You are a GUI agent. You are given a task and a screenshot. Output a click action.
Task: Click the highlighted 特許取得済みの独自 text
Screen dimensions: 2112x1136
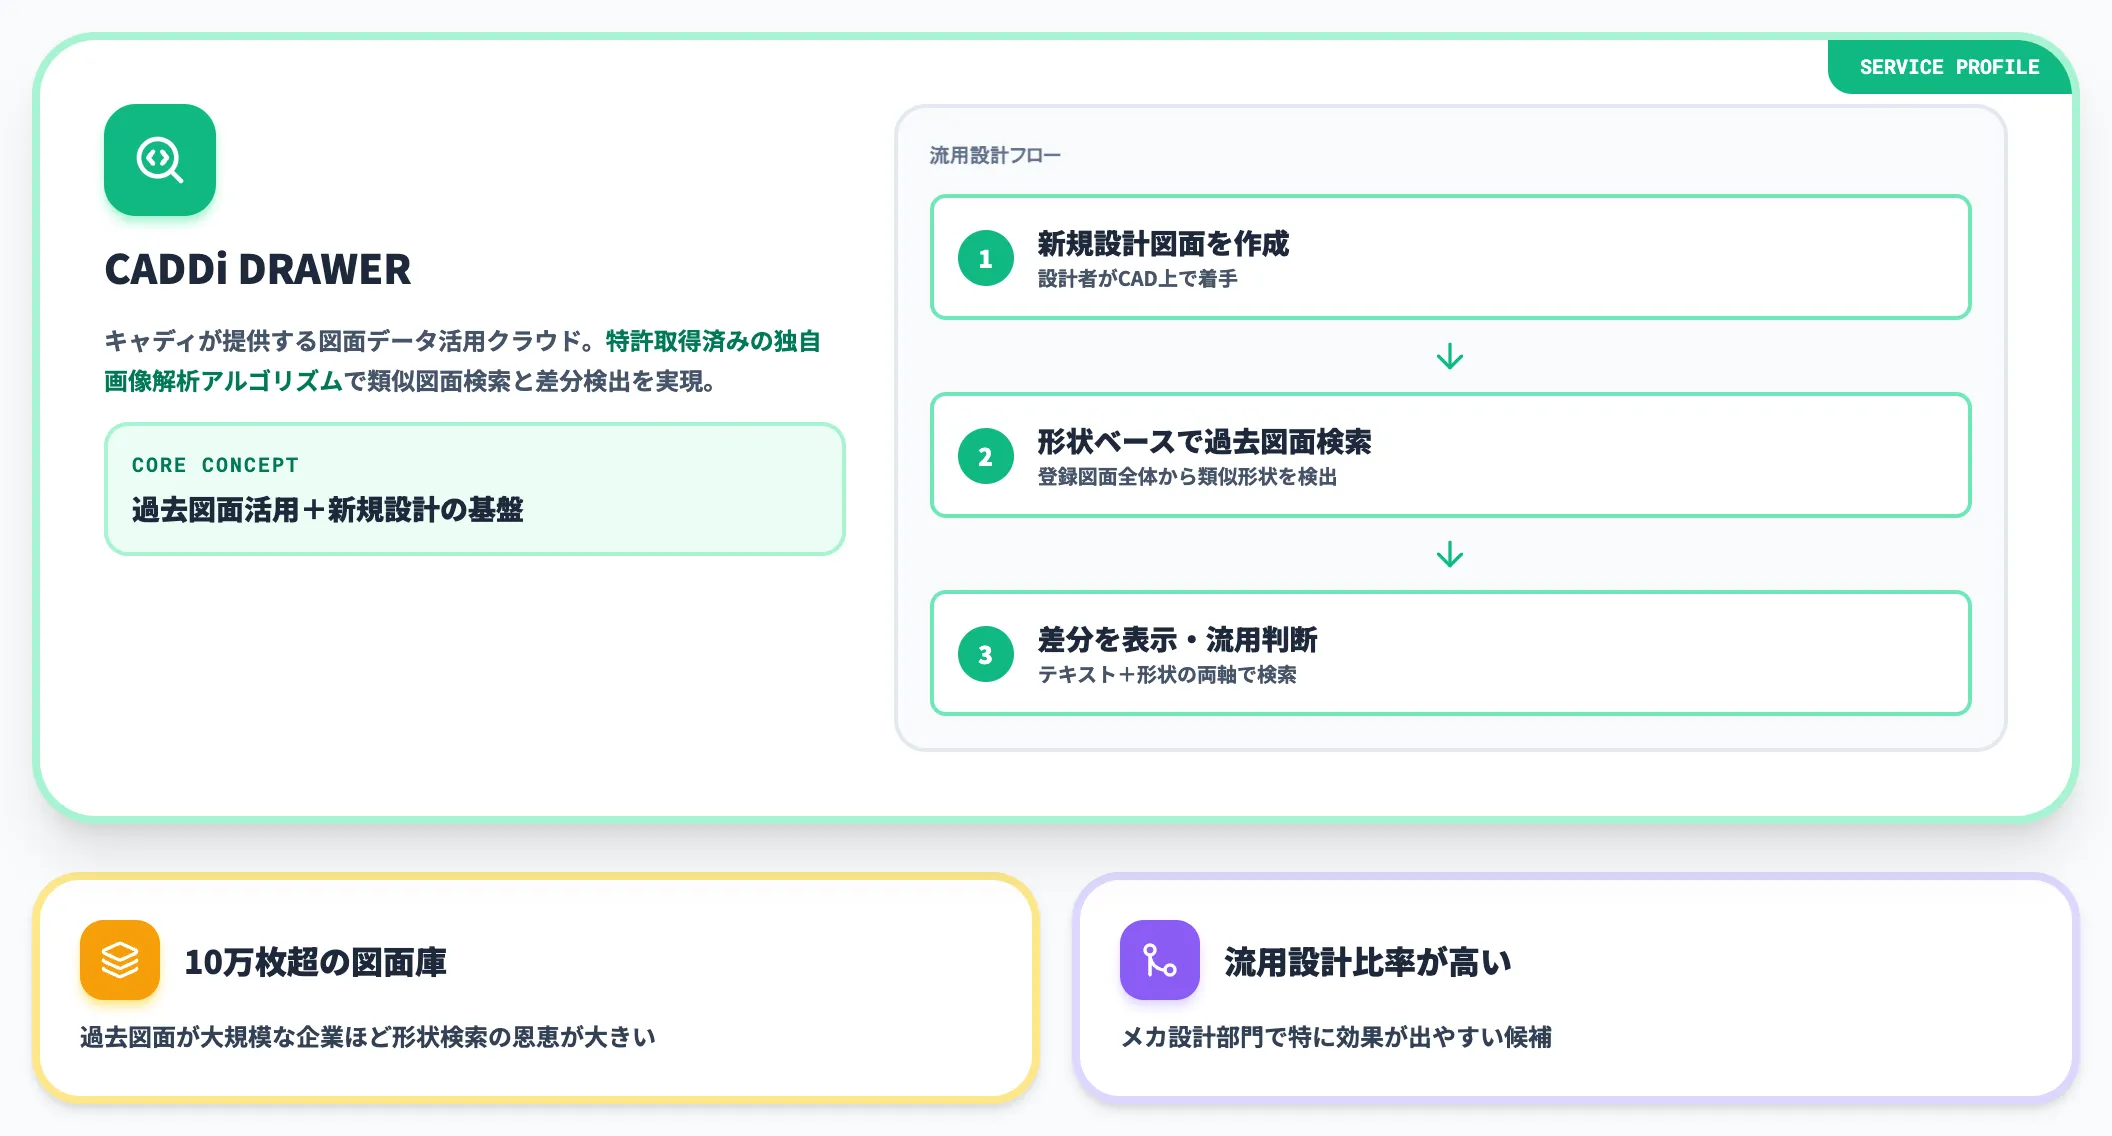click(713, 341)
